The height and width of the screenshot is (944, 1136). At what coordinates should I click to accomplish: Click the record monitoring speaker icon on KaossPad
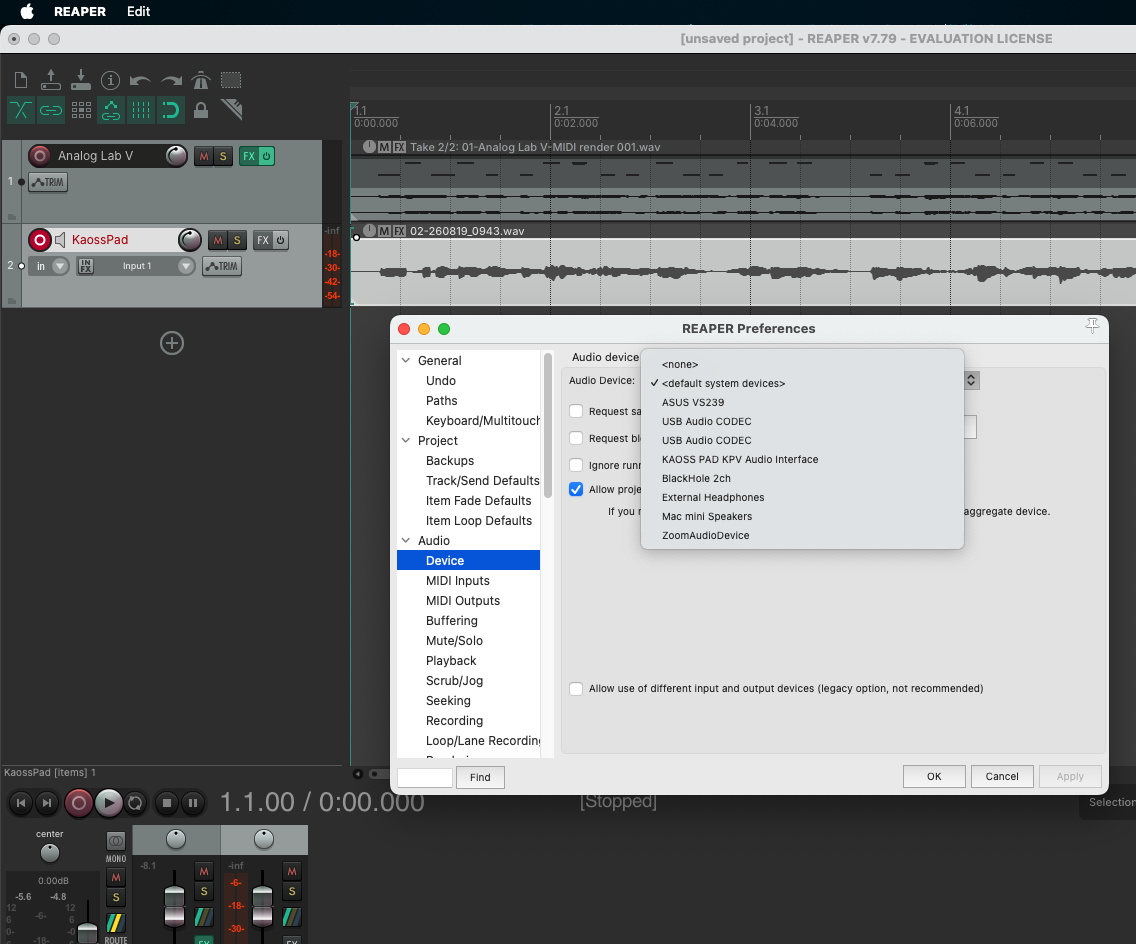click(60, 240)
